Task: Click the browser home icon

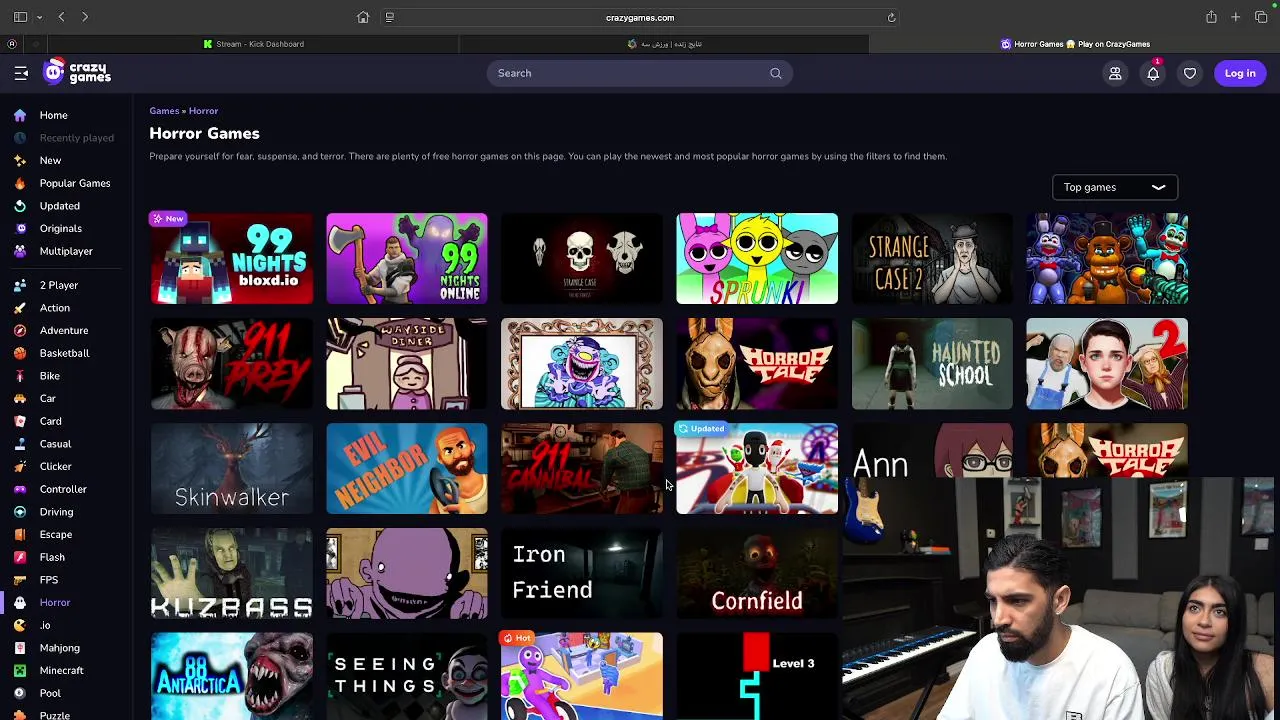Action: click(x=363, y=17)
